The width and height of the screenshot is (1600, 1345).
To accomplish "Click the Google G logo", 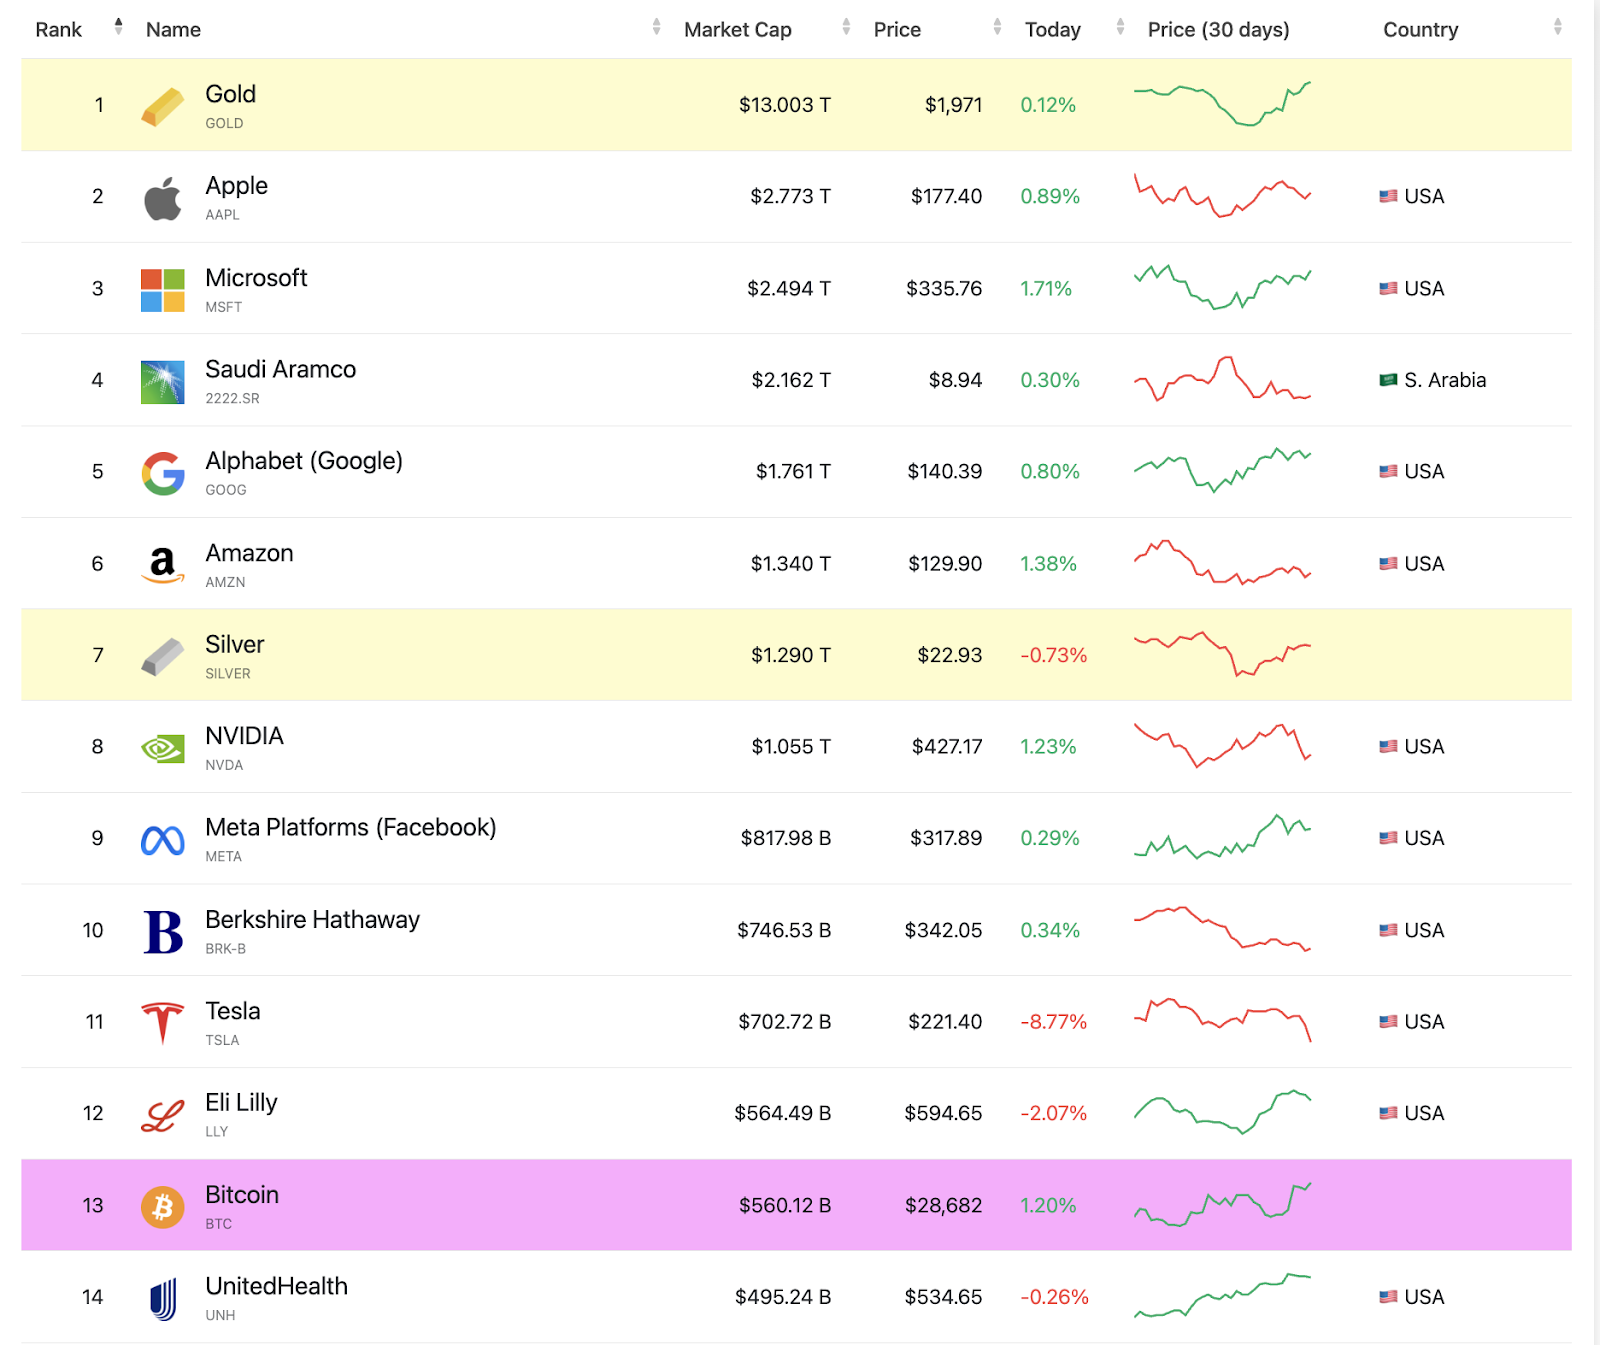I will 163,473.
